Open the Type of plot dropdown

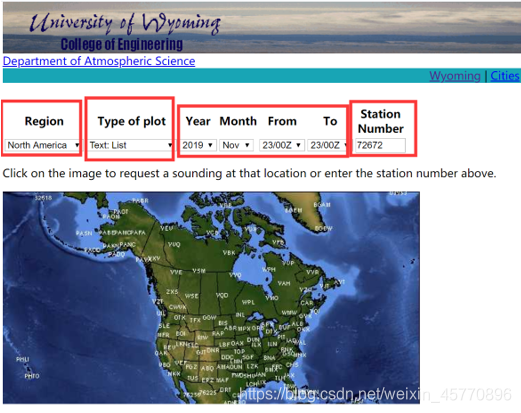click(131, 145)
